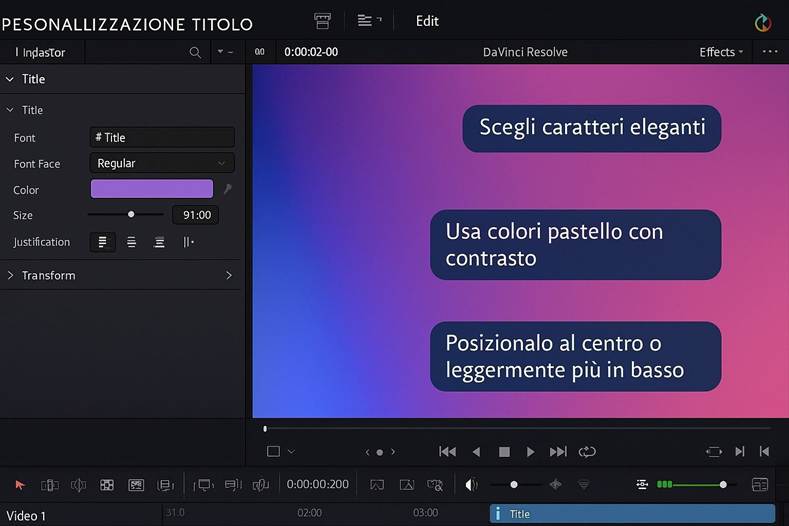The height and width of the screenshot is (526, 789).
Task: Click the media storage icon in top bar
Action: click(x=322, y=21)
